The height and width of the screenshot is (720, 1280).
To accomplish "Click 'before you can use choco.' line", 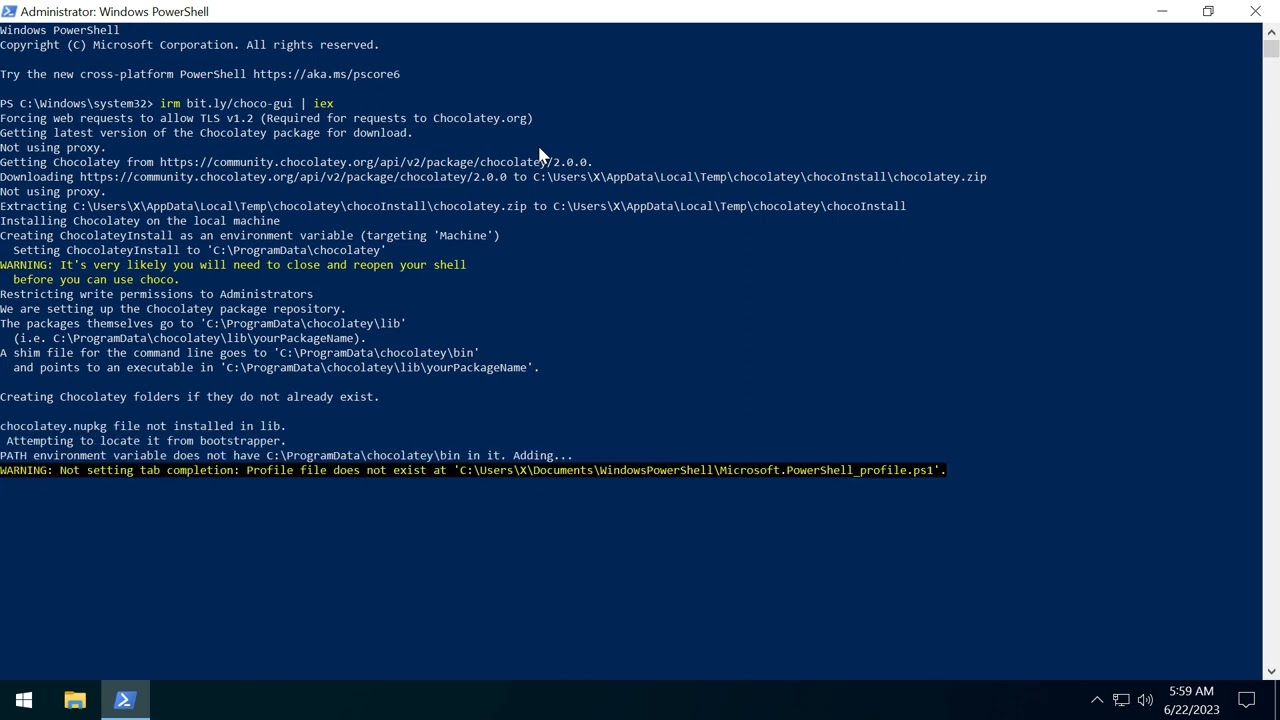I will point(96,279).
